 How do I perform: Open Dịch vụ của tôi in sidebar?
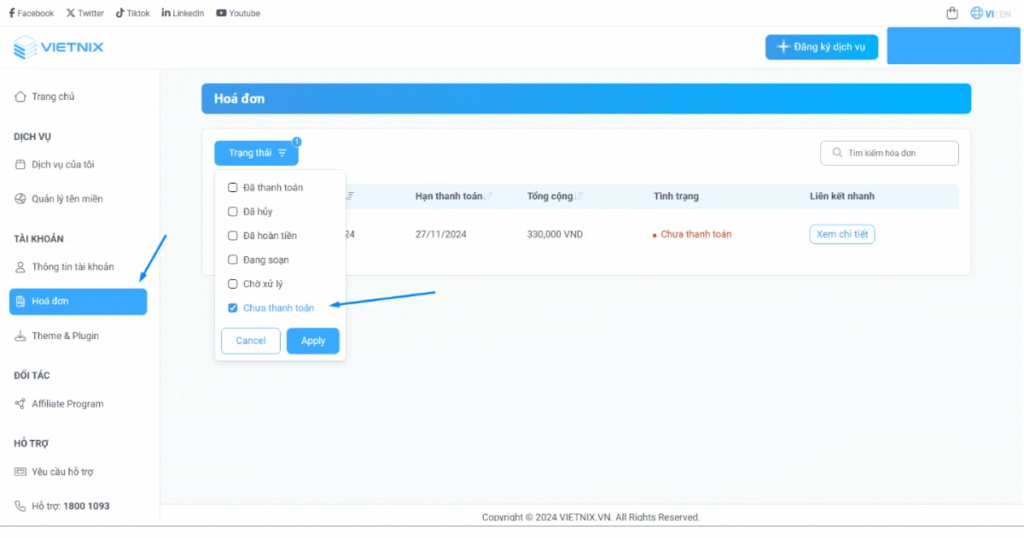(x=62, y=165)
